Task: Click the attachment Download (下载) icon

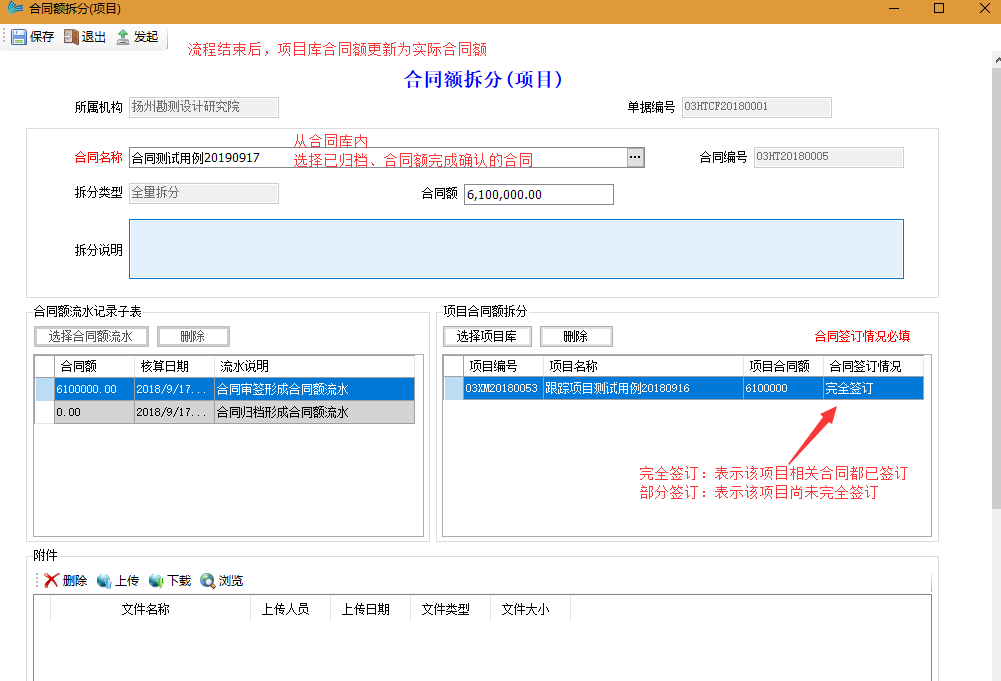Action: [x=156, y=581]
